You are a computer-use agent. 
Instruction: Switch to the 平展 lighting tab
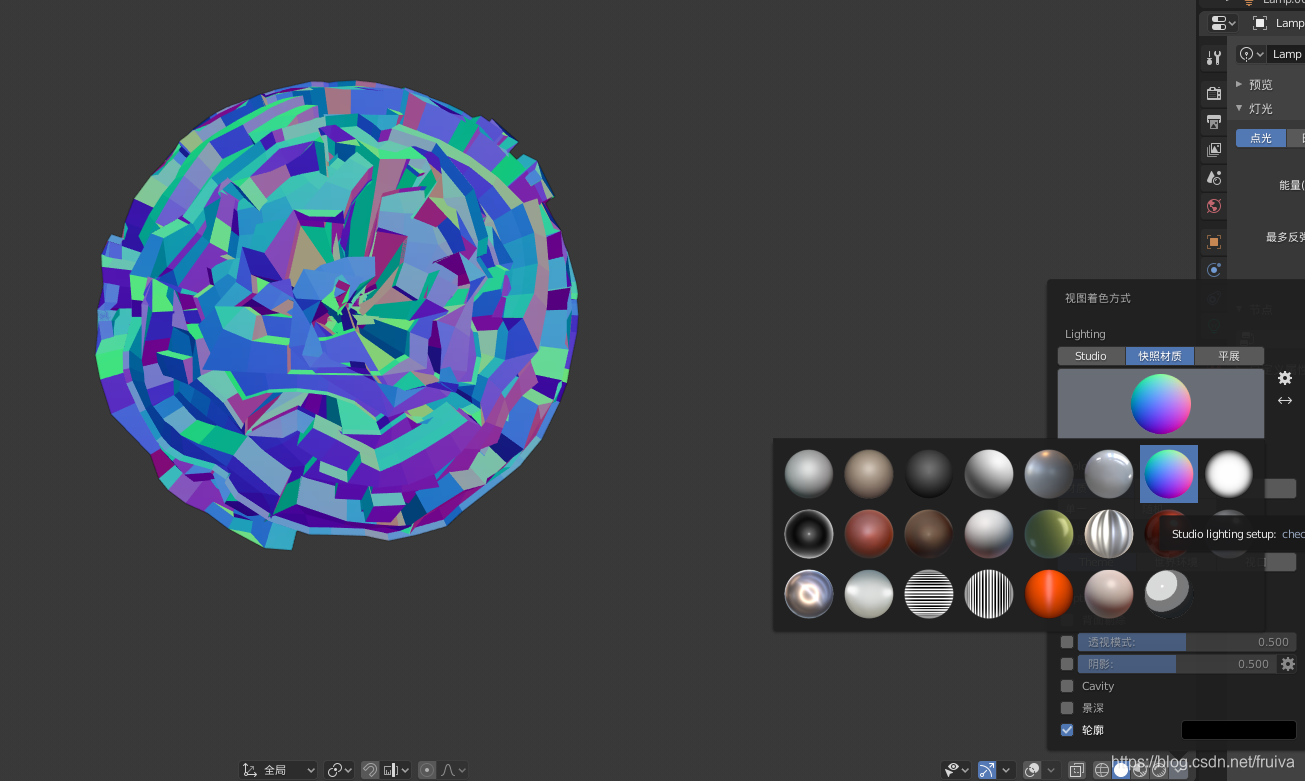coord(1229,356)
